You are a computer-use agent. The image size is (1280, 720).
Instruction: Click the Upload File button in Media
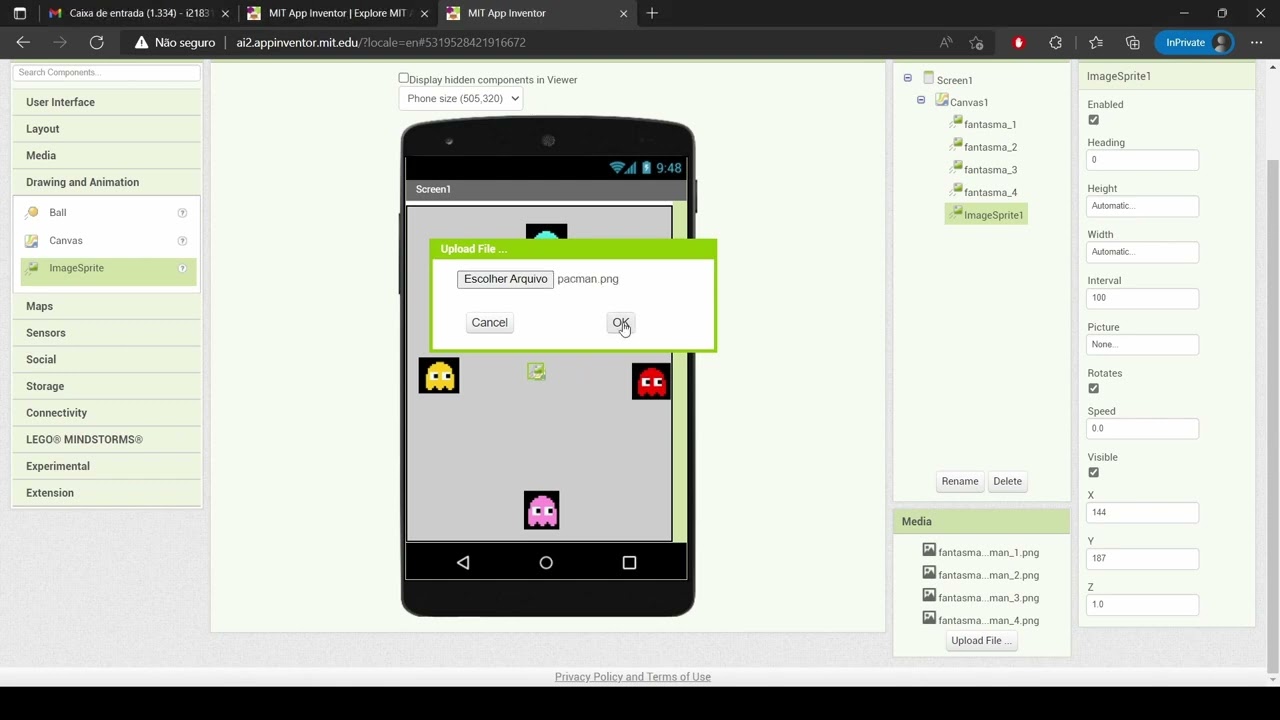click(981, 640)
